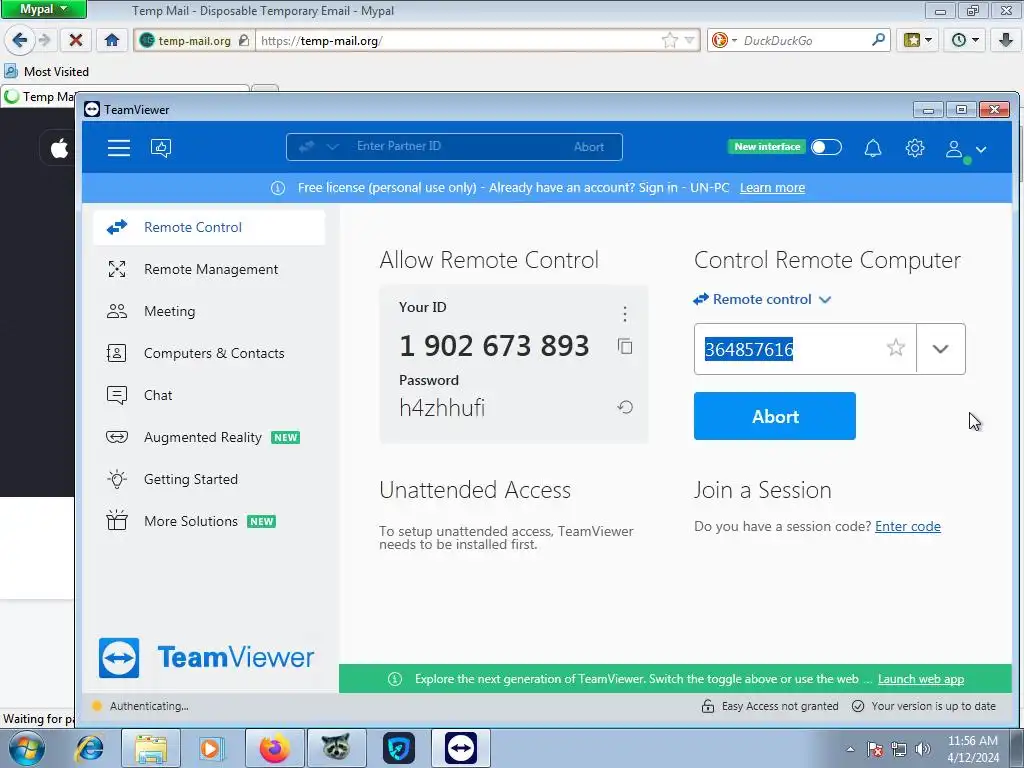Refresh the random password
Viewport: 1024px width, 768px height.
click(625, 408)
